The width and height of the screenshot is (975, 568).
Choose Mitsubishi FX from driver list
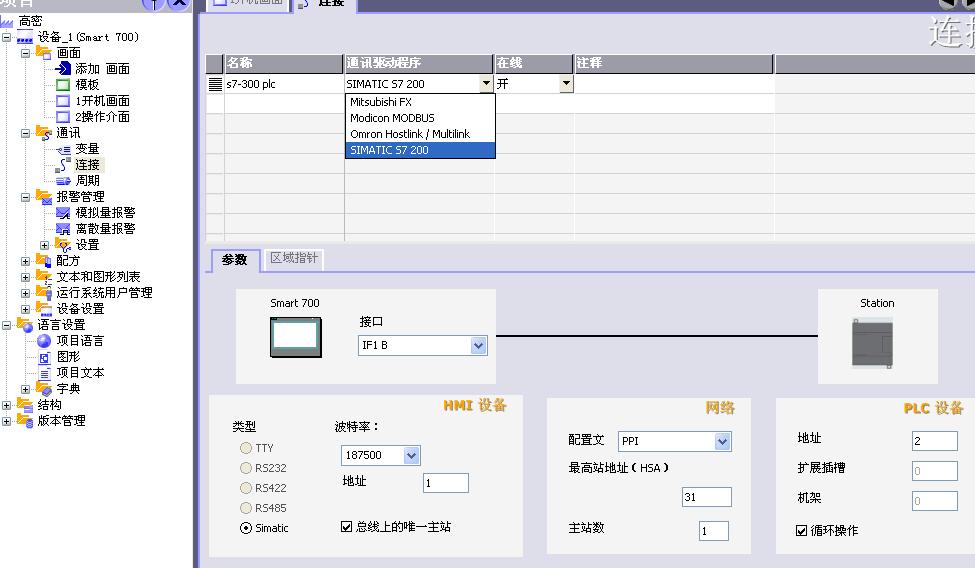point(420,102)
